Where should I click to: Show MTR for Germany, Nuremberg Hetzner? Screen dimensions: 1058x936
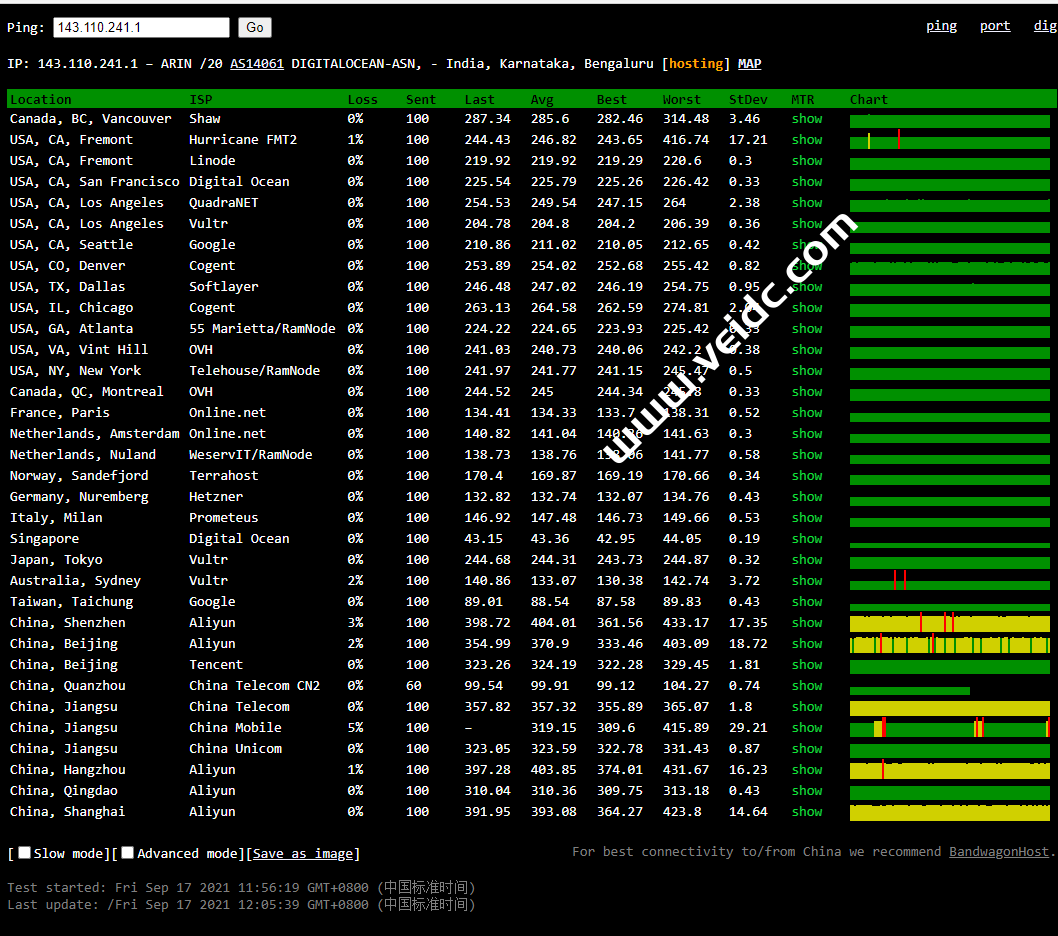click(806, 497)
